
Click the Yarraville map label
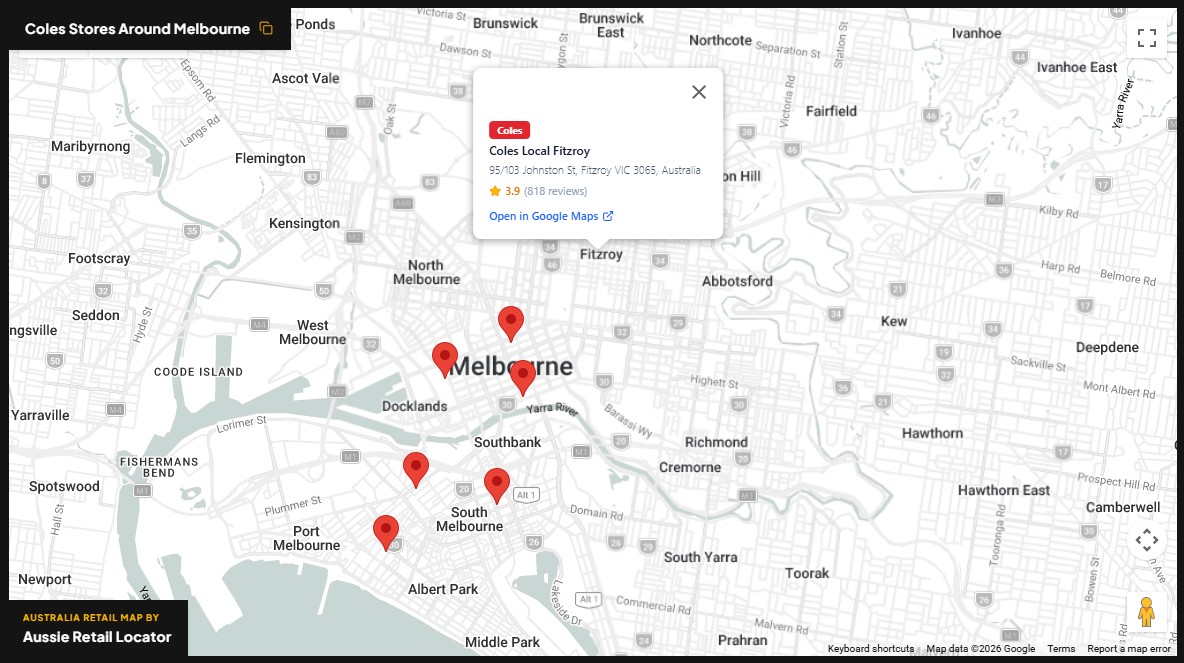[40, 415]
